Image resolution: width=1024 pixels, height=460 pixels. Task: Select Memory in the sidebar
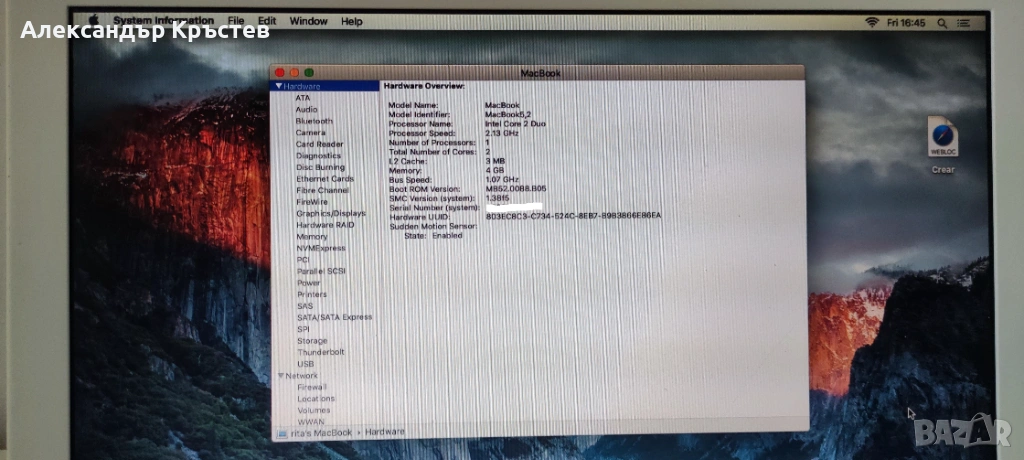[312, 237]
